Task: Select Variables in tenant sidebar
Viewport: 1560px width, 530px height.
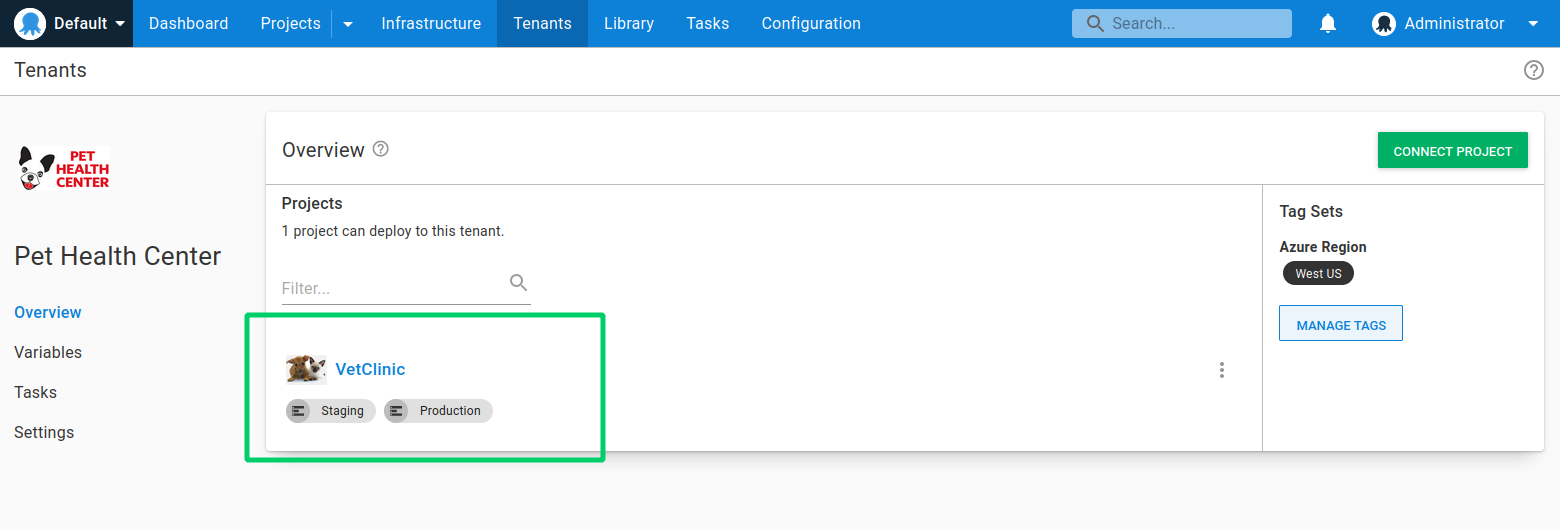Action: click(x=48, y=352)
